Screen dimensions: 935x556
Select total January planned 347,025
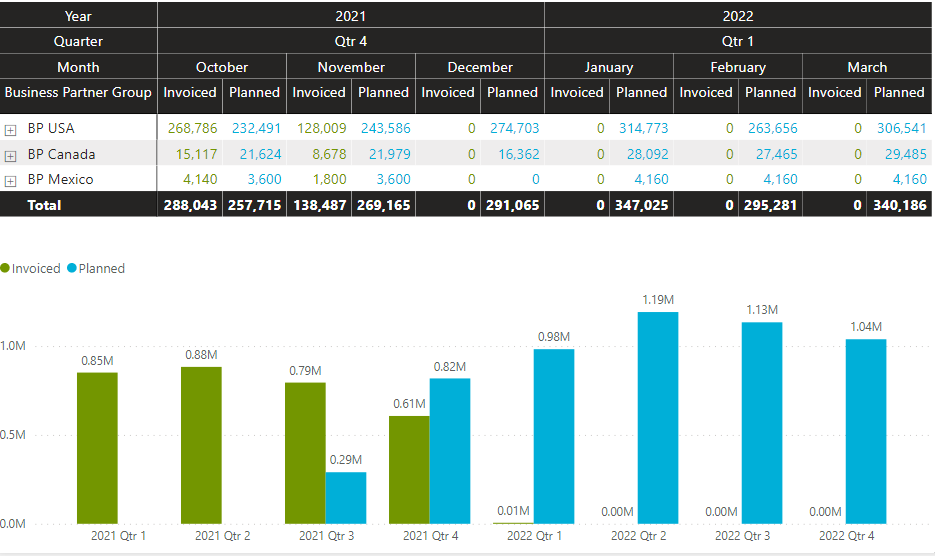point(641,205)
